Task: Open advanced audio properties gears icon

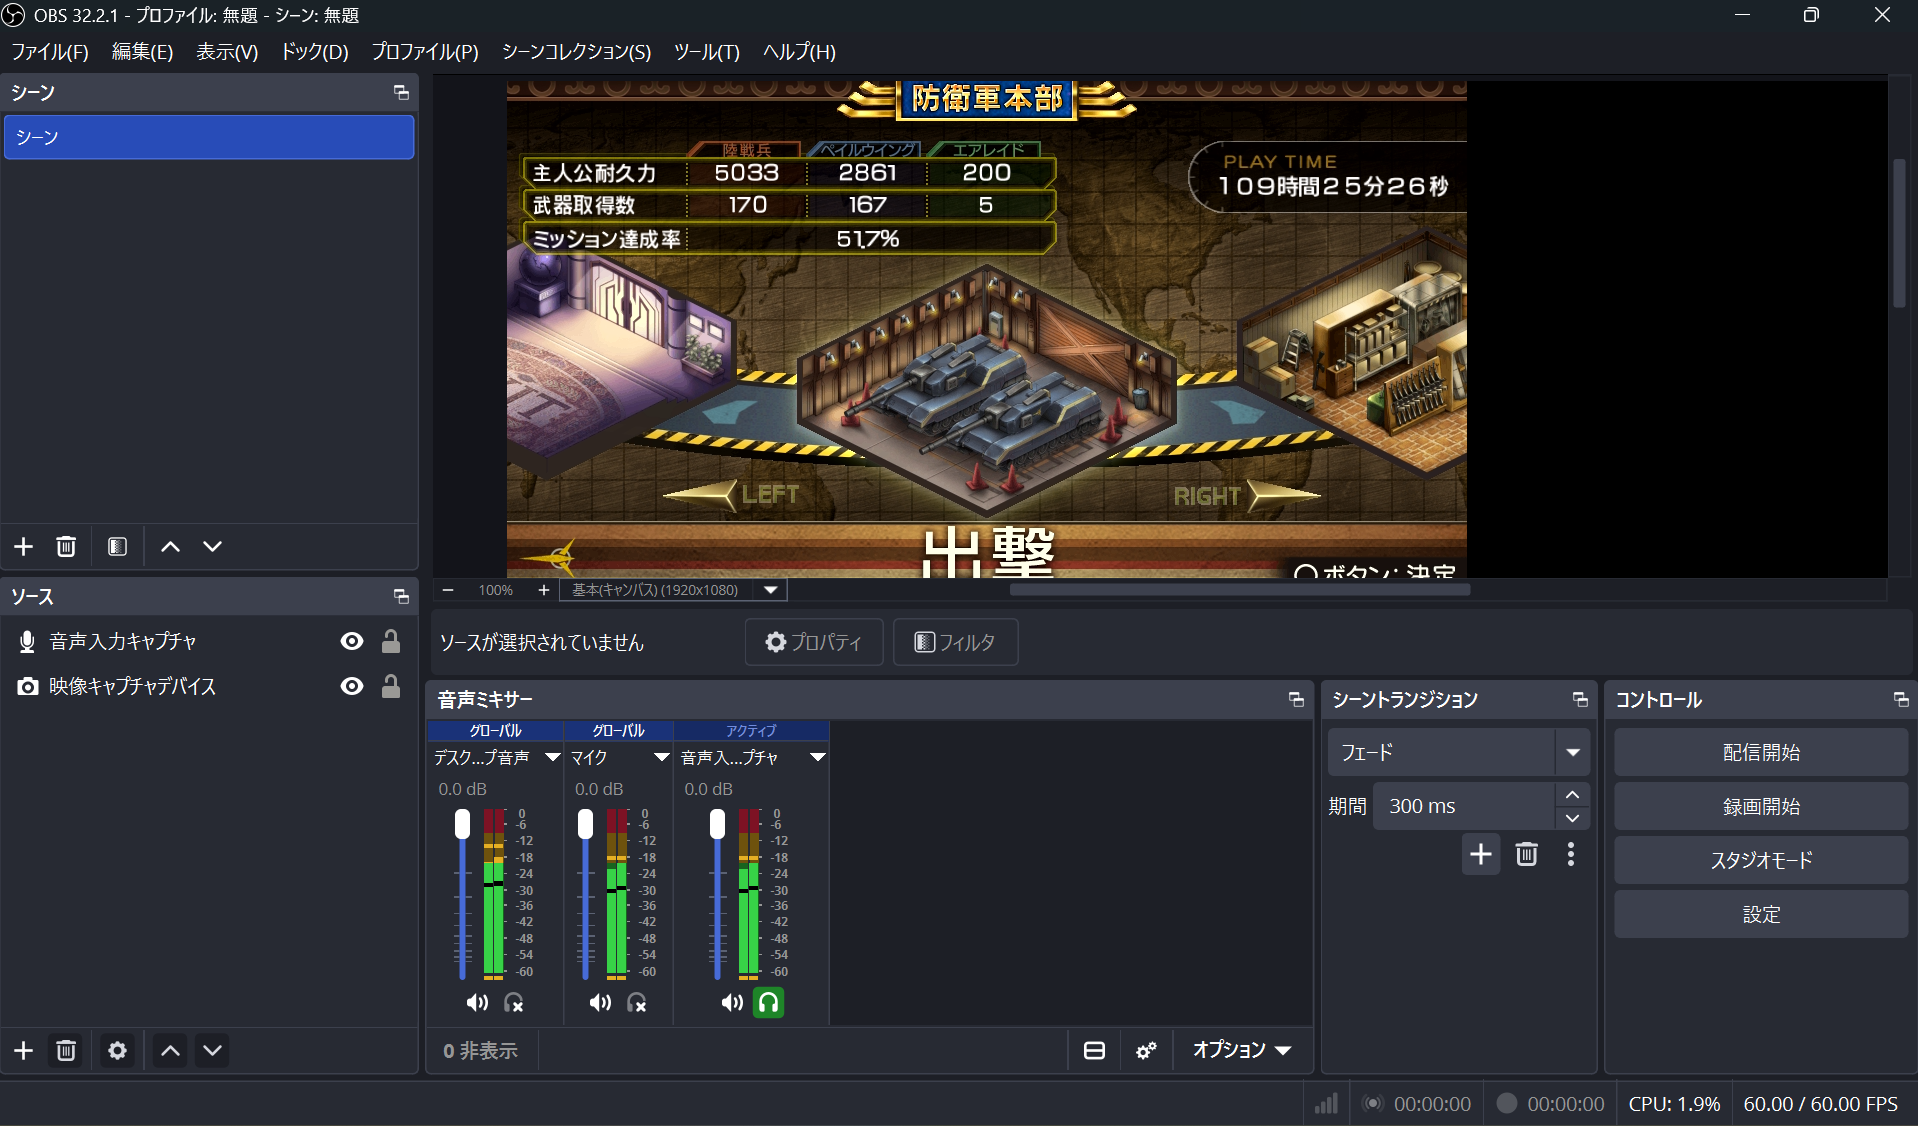Action: (1146, 1050)
